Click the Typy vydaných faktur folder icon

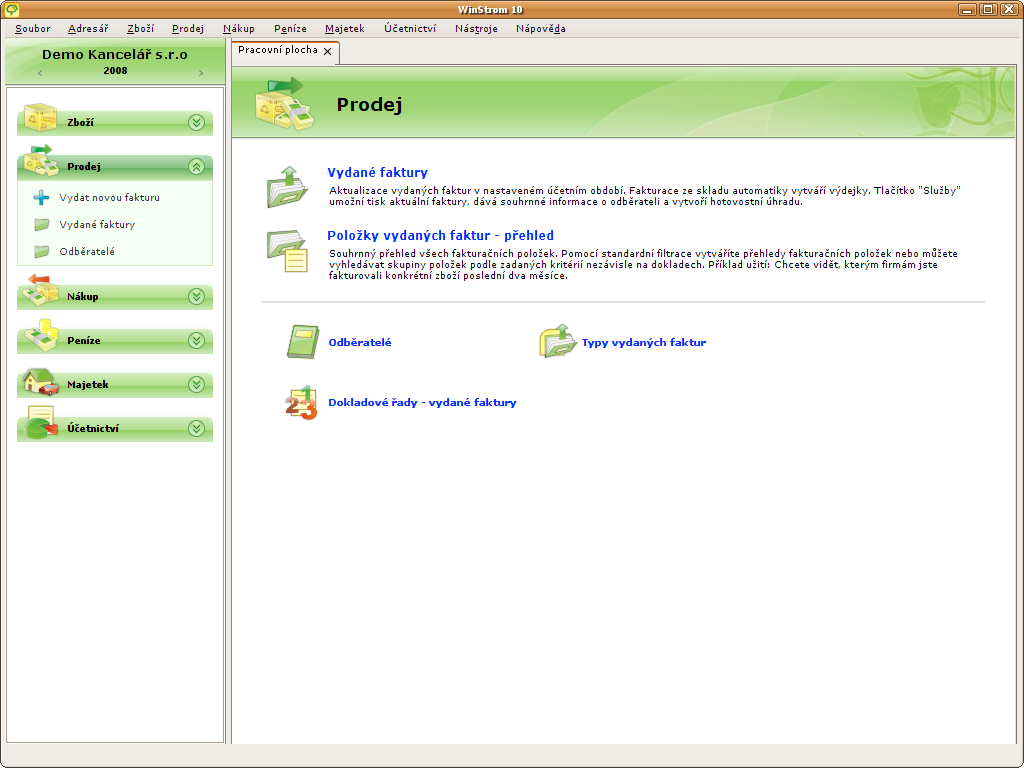(555, 342)
